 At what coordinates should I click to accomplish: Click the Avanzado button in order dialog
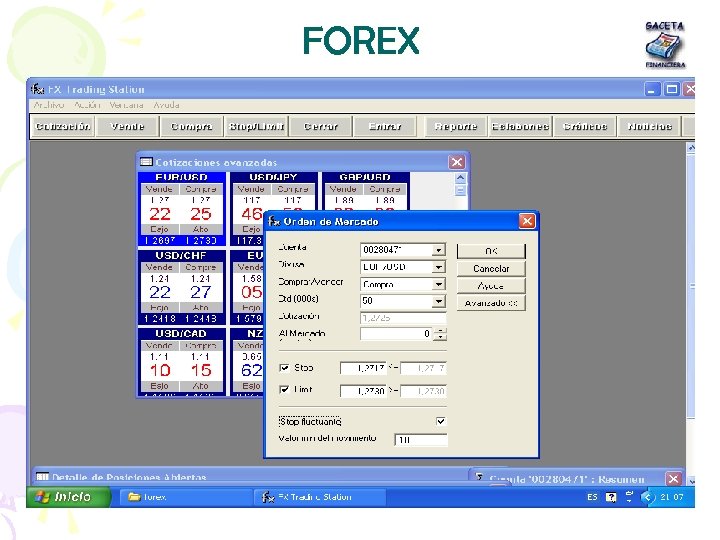click(x=491, y=303)
